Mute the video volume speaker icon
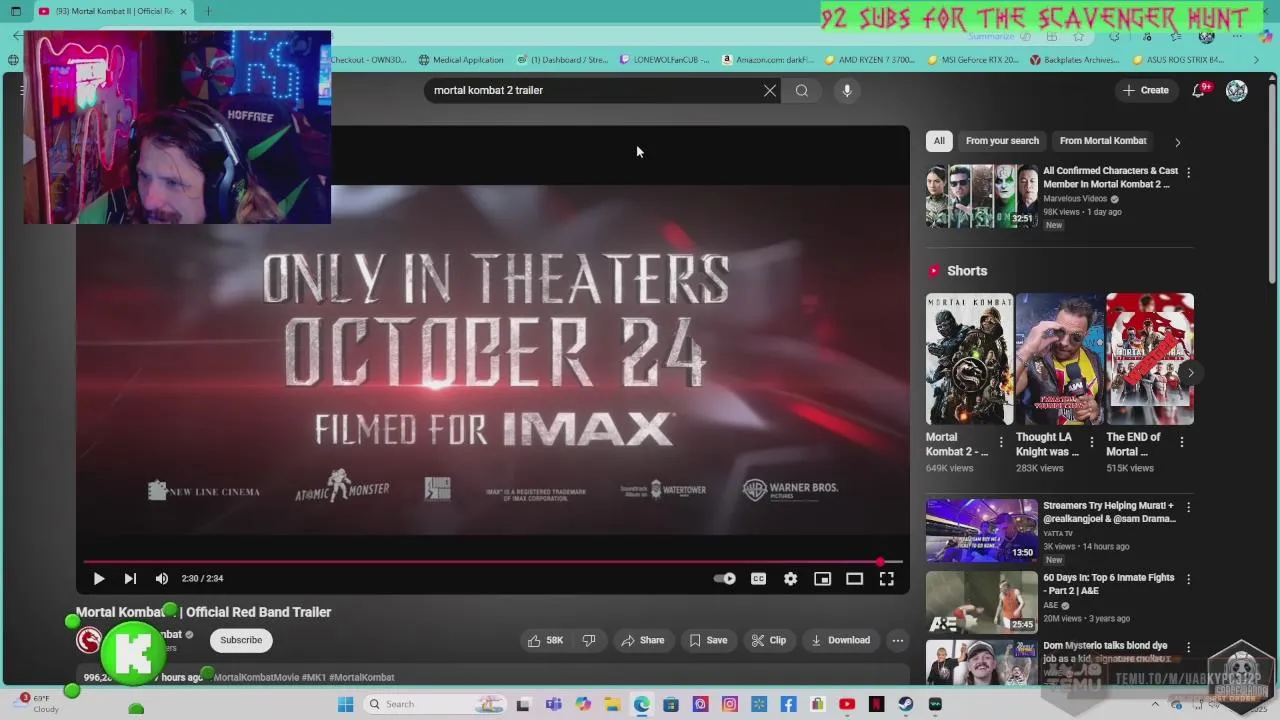Viewport: 1280px width, 720px height. 162,578
